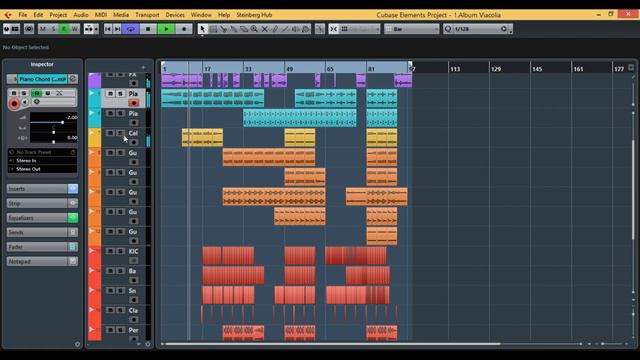Screen dimensions: 640x360
Task: Select the Glue tool
Action: coord(233,29)
